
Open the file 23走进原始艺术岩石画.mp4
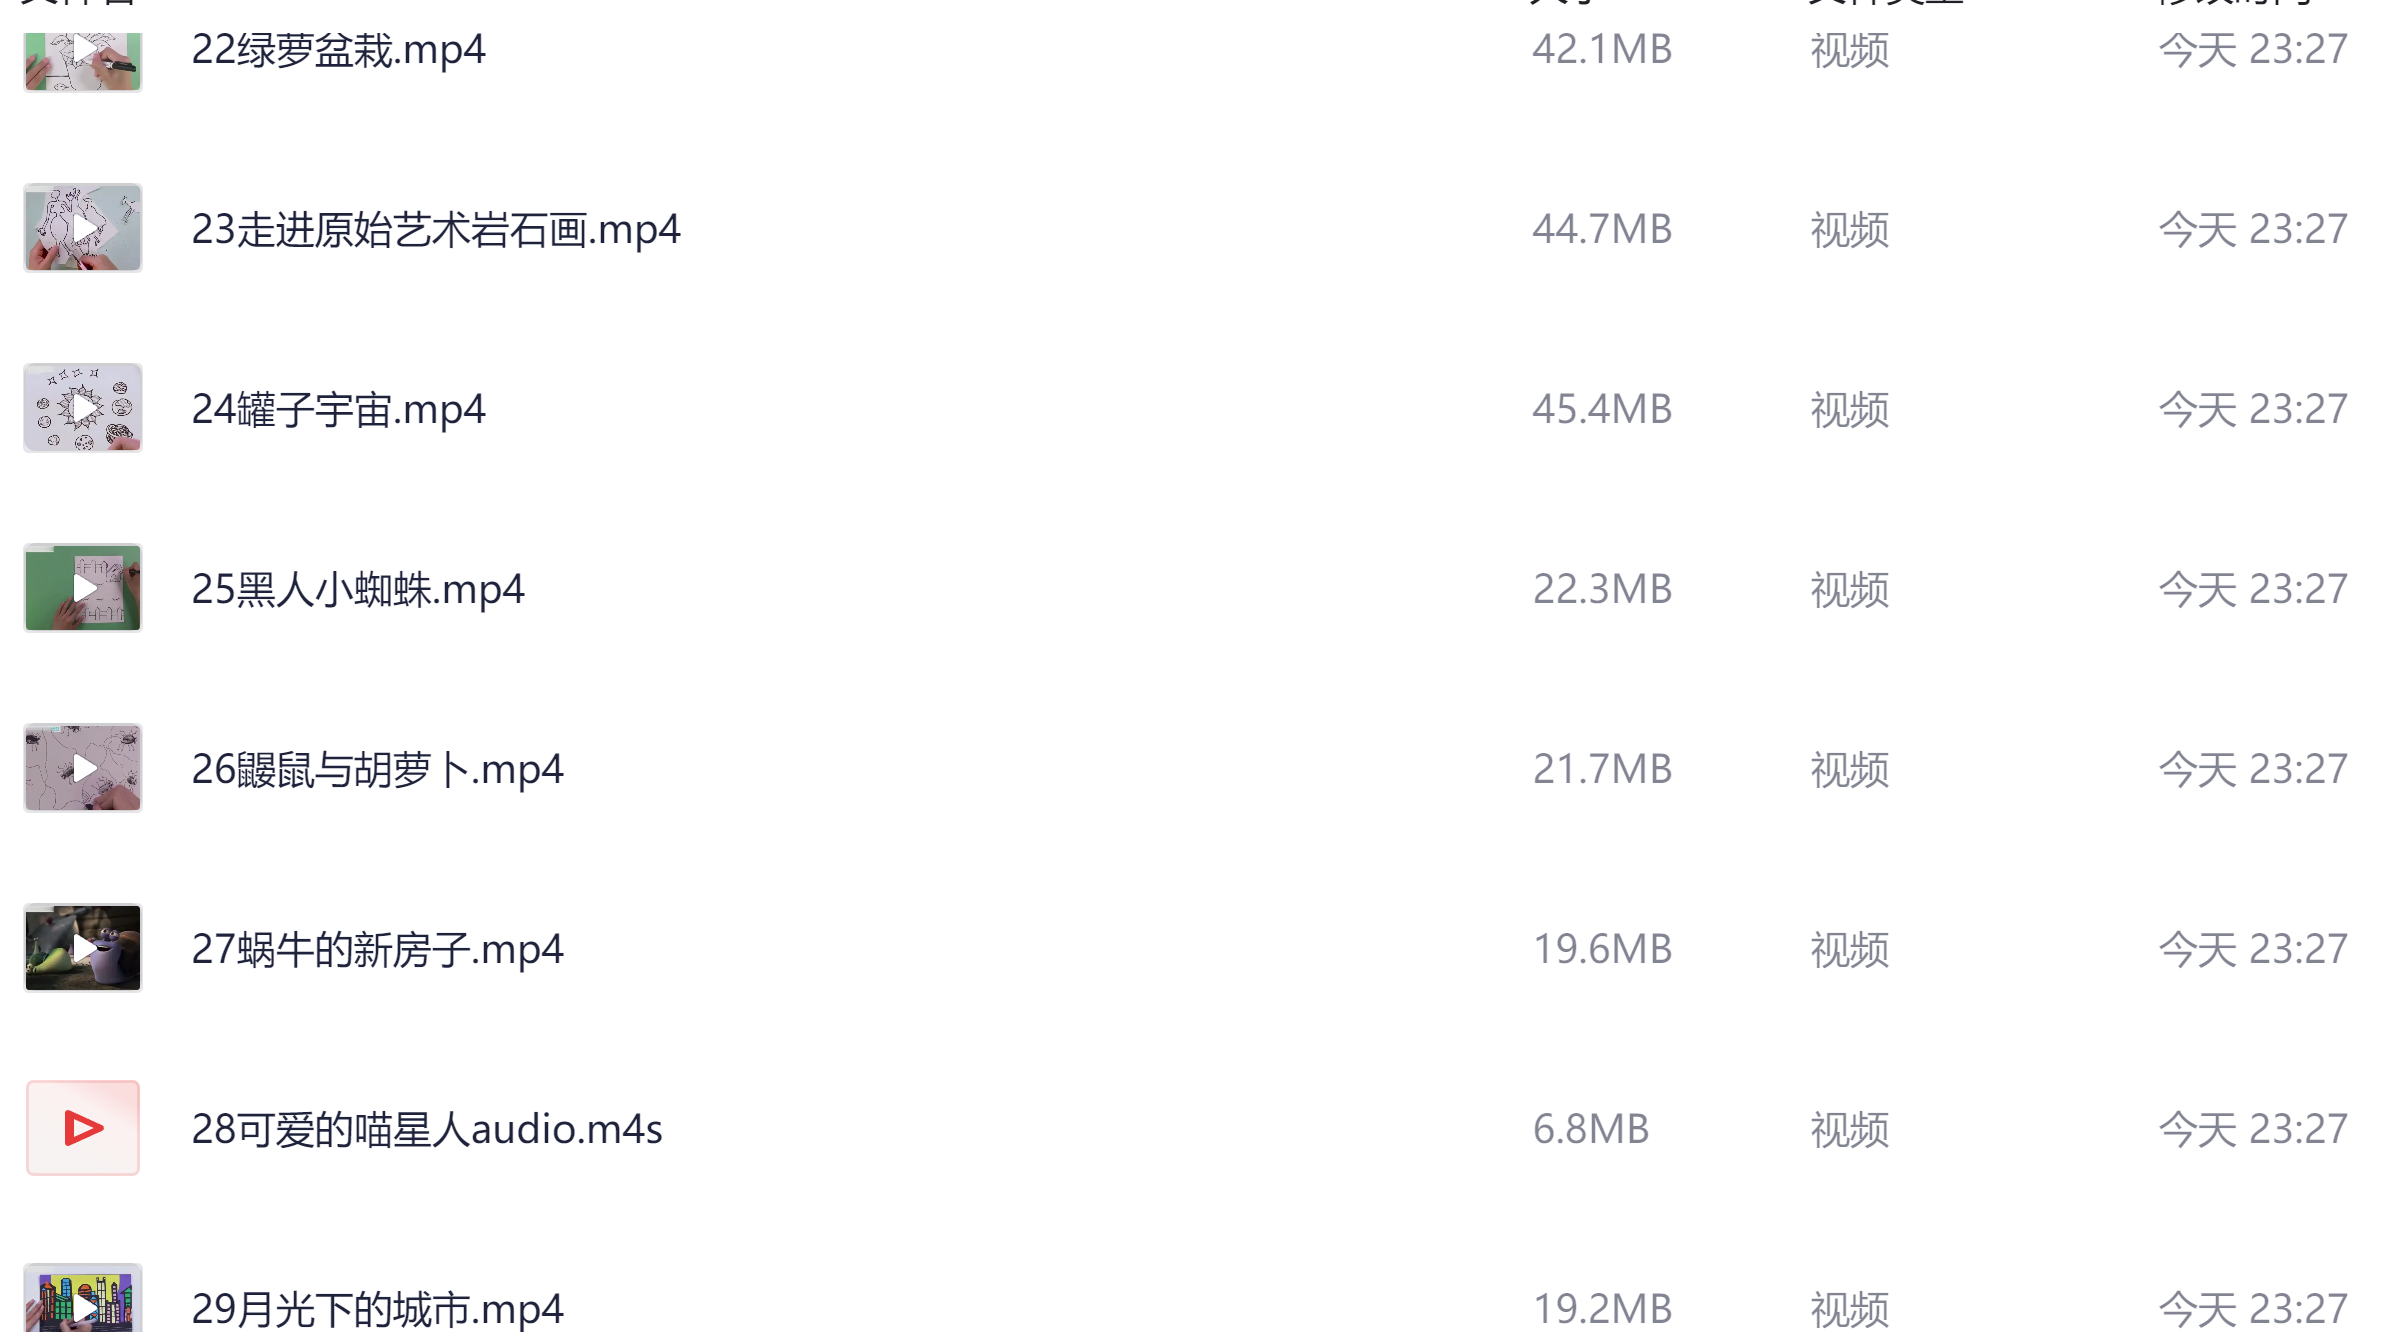[435, 228]
